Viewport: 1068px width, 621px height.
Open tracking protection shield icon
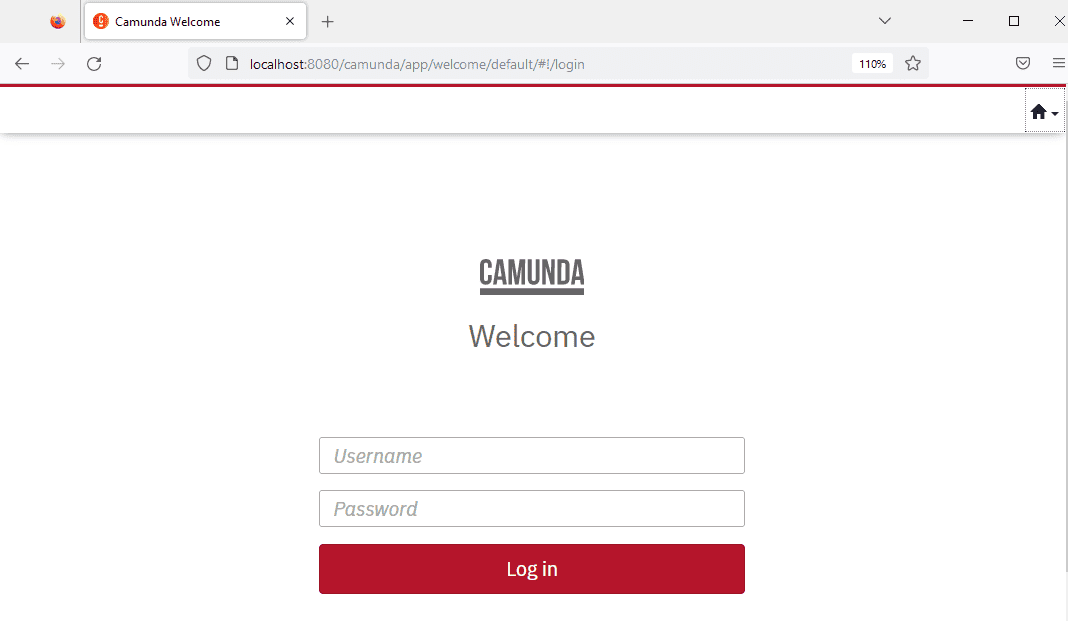tap(204, 64)
